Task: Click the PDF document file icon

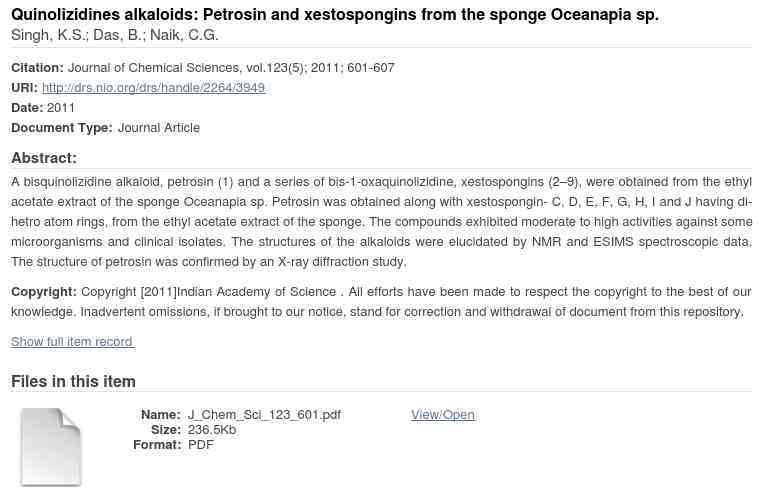Action: (50, 447)
